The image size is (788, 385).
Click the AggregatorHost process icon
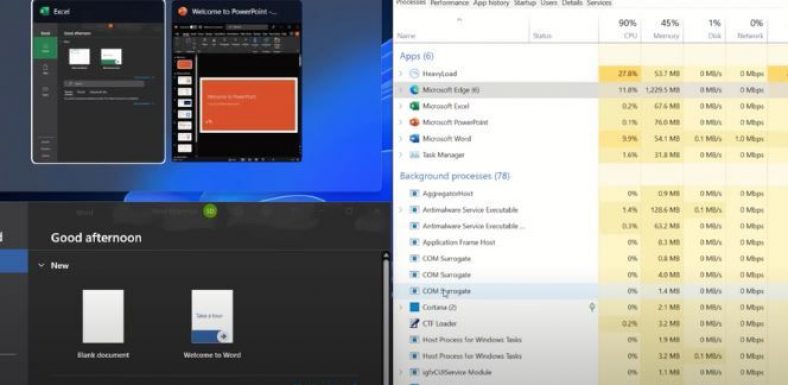(414, 194)
